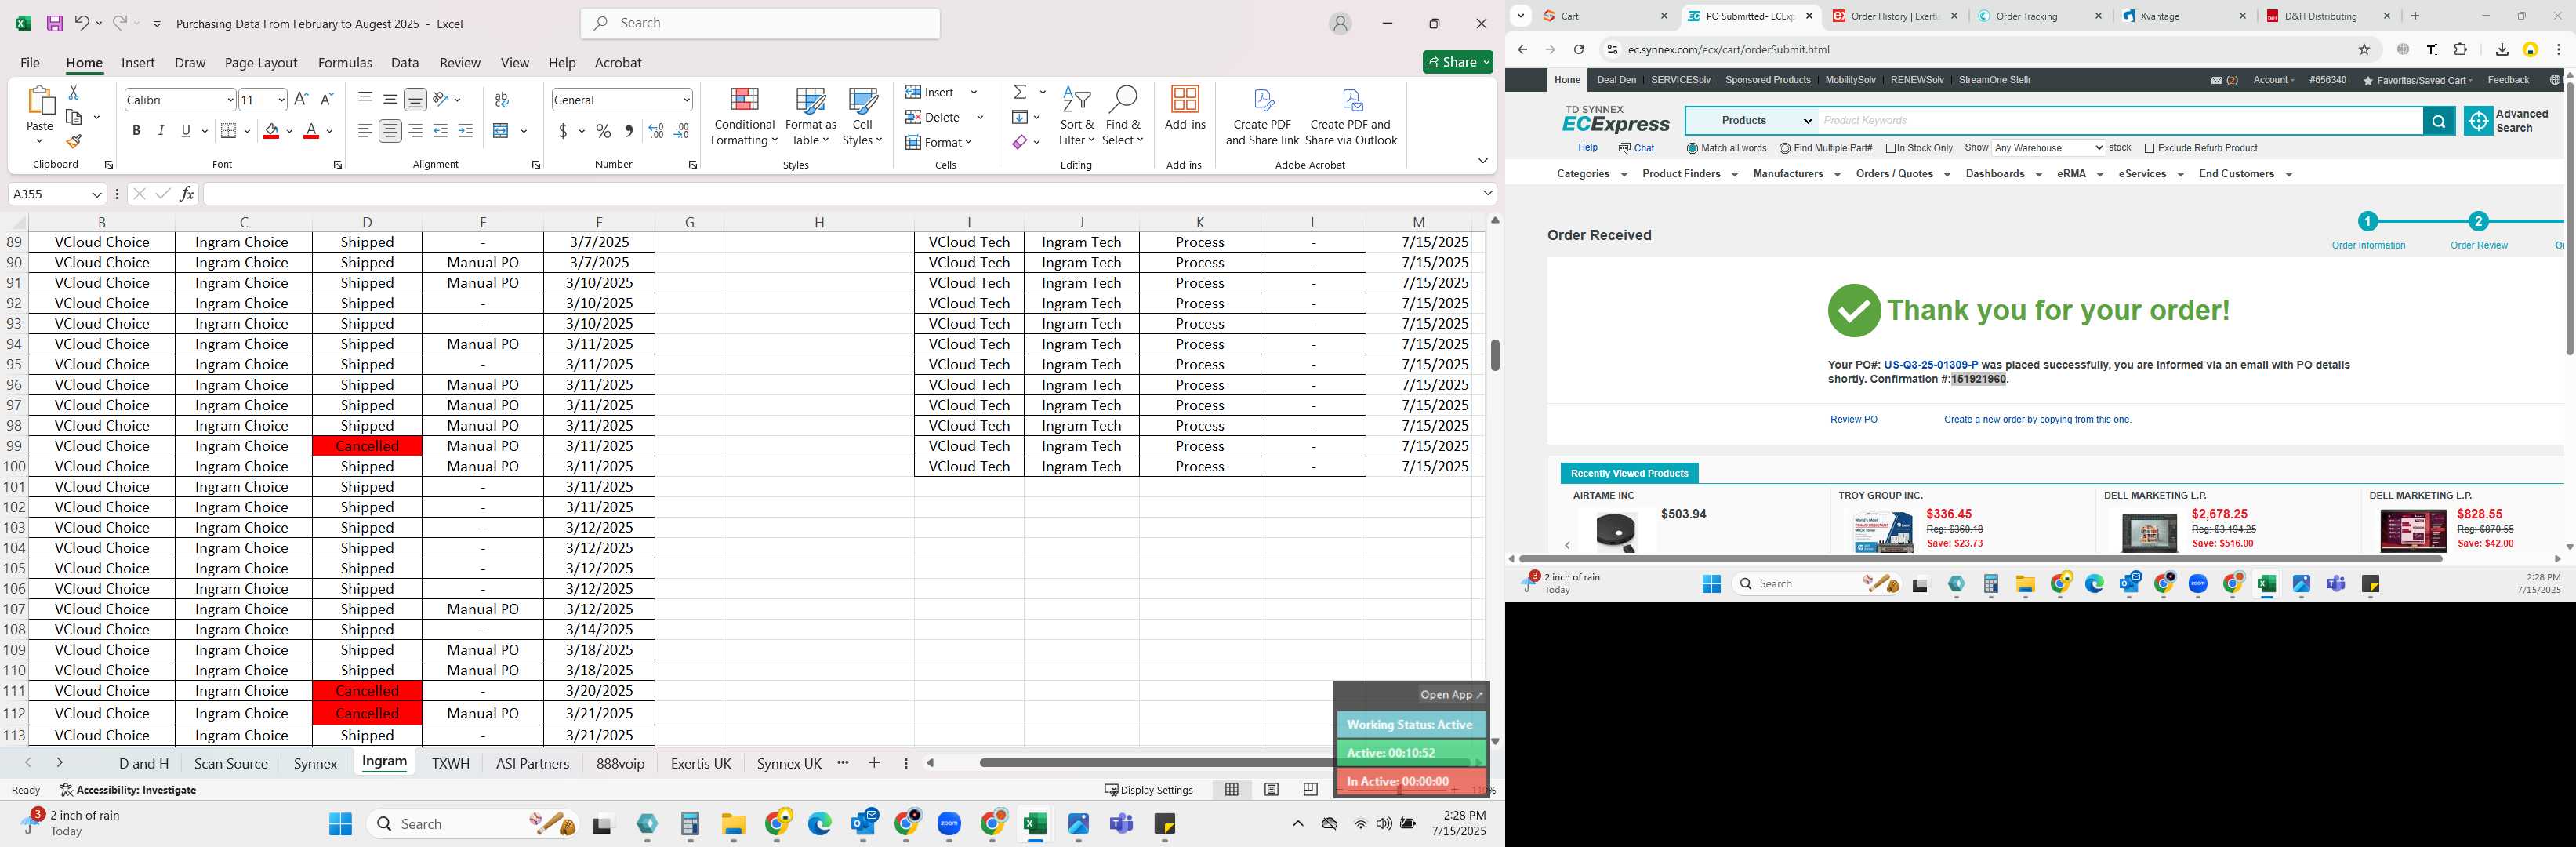Open the Calibri font name dropdown
The image size is (2576, 847).
point(230,100)
